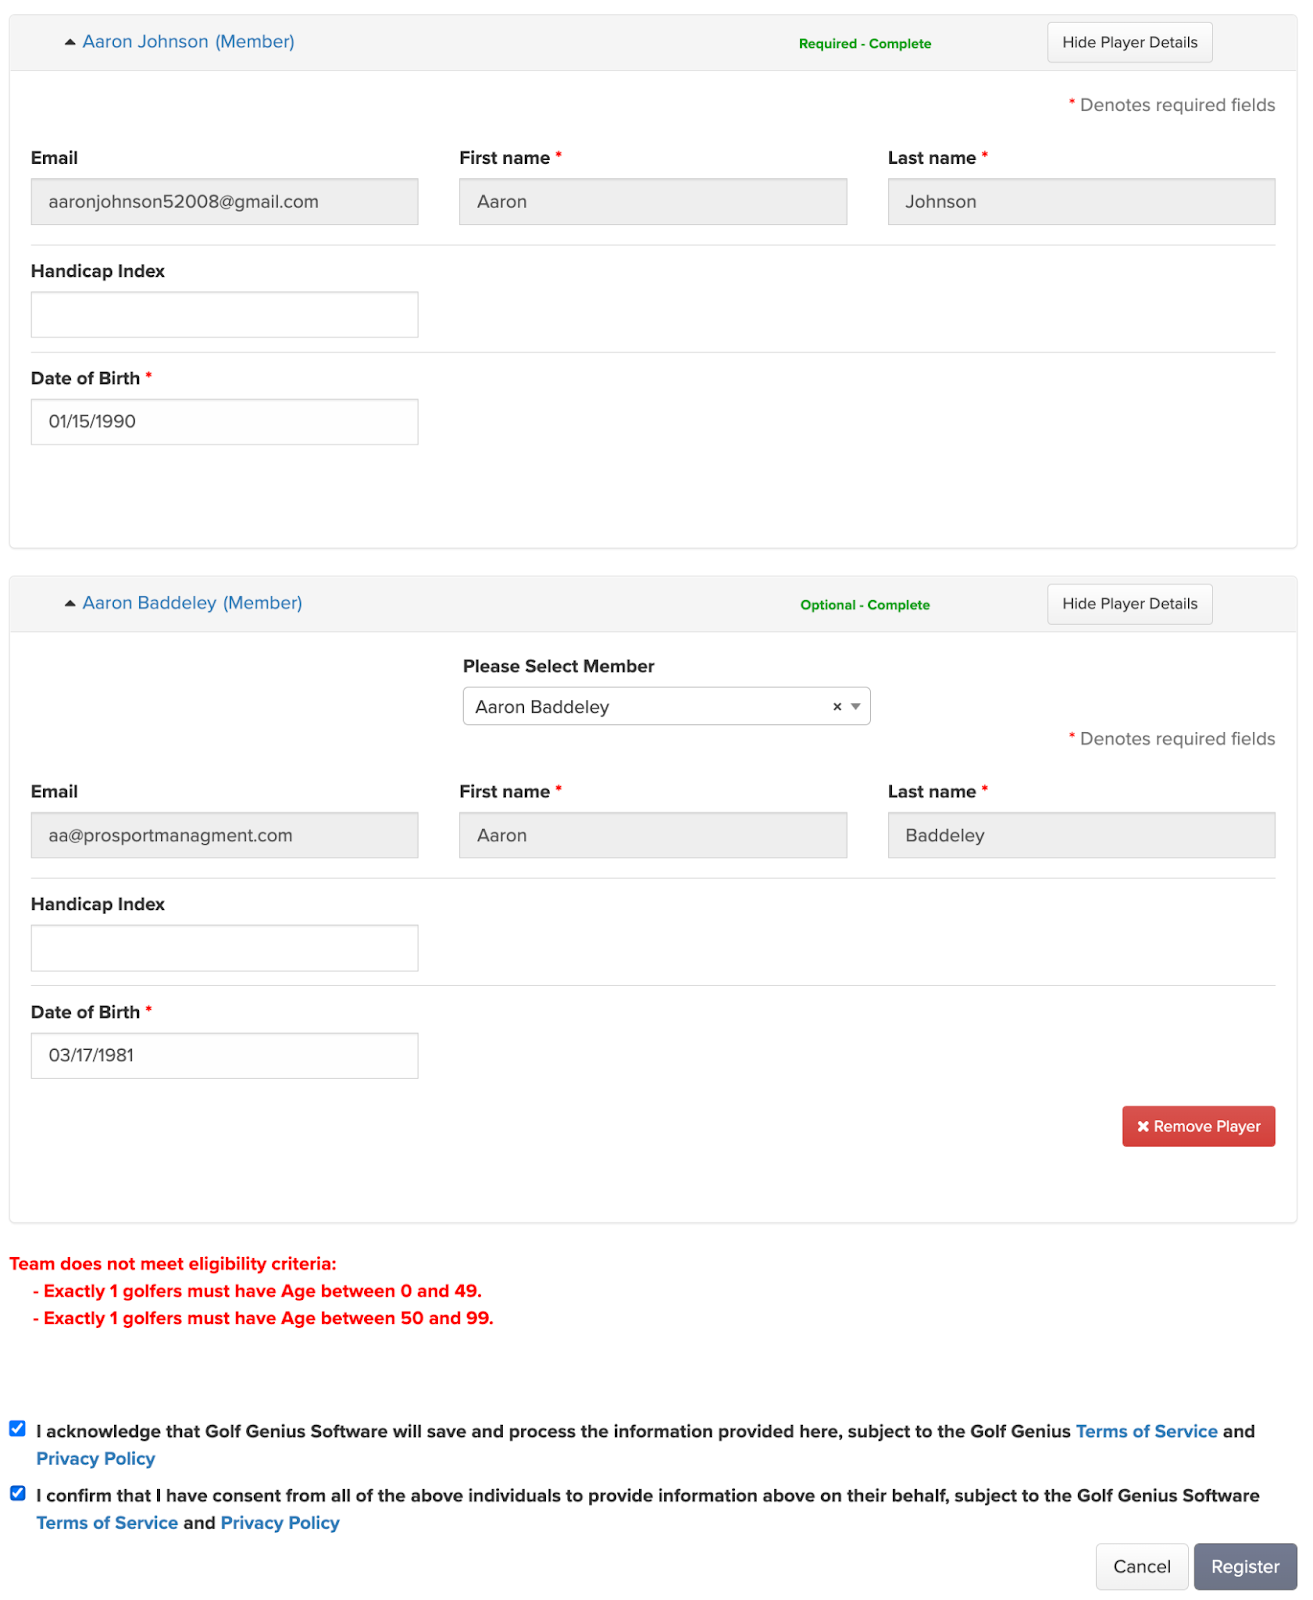Screen dimensions: 1313x1600
Task: Open the Aaron Johnson (Member) header link
Action: tap(188, 42)
